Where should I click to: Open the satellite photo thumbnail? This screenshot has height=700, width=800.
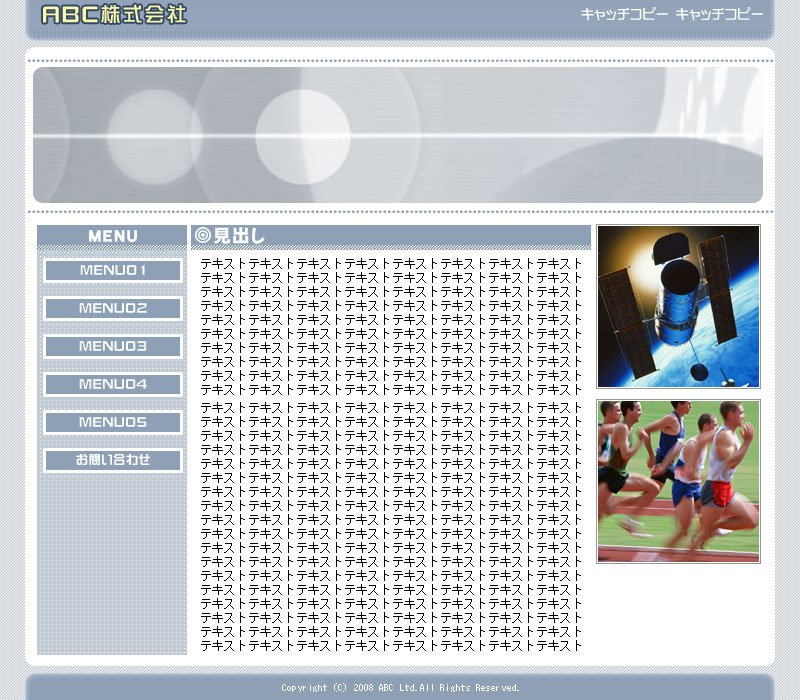(x=678, y=306)
